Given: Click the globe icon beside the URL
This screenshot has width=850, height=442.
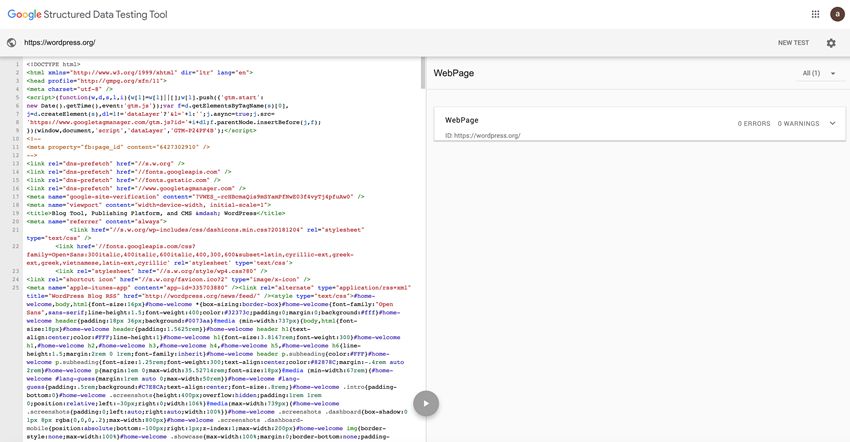Looking at the screenshot, I should coord(11,42).
